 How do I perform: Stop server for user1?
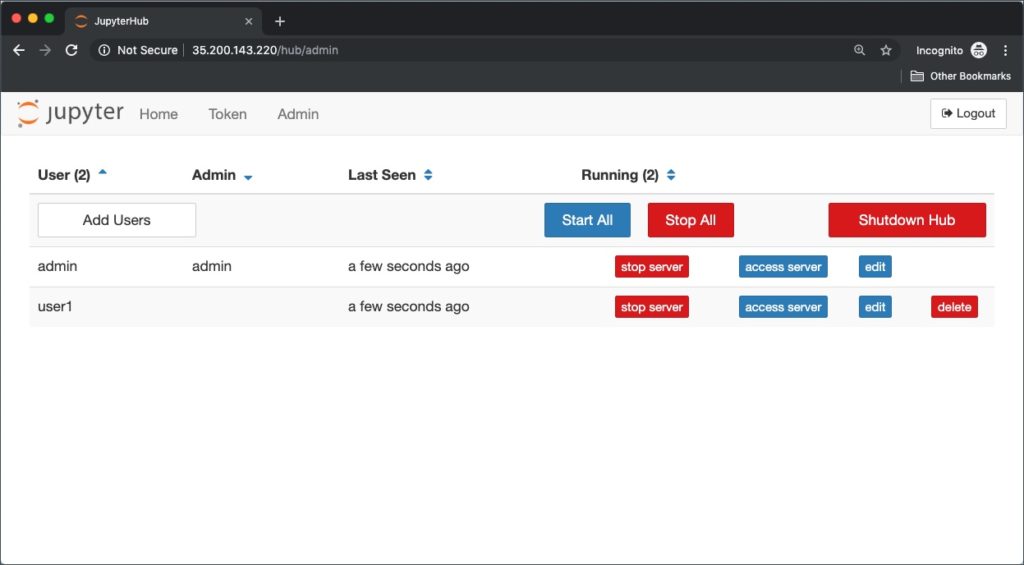click(651, 307)
